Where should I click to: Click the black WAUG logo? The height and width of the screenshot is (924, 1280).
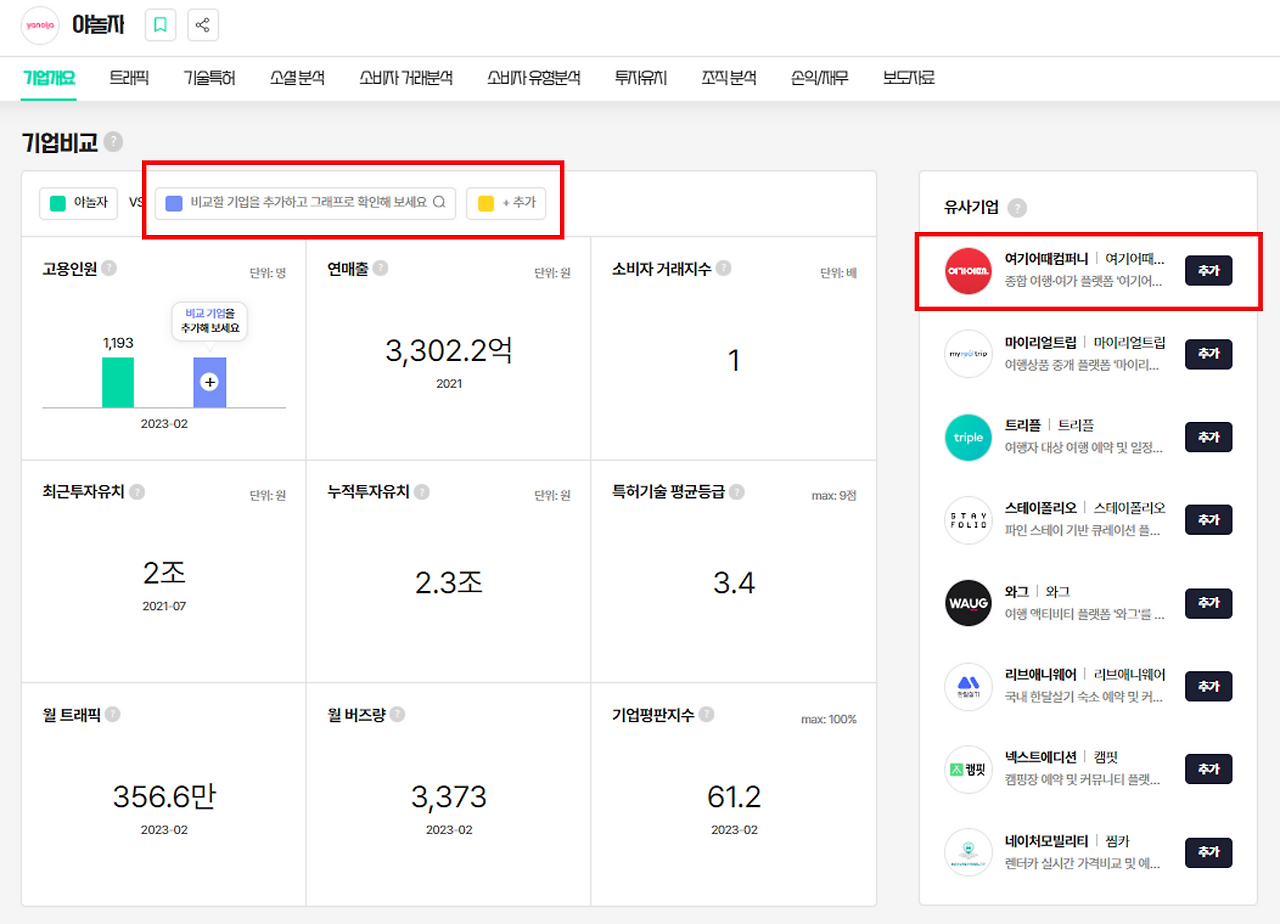coord(967,603)
